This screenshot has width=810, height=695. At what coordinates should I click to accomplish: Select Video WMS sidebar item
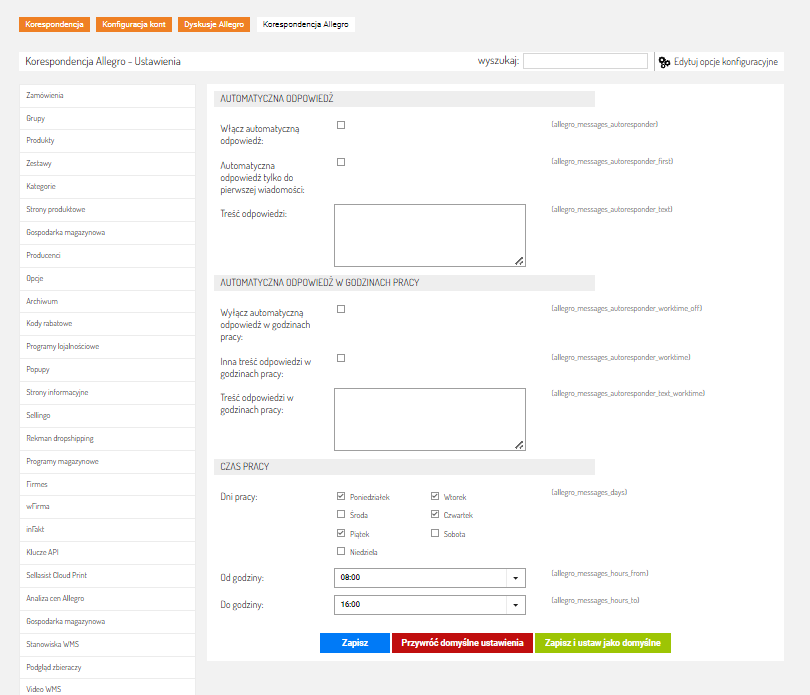pyautogui.click(x=107, y=688)
